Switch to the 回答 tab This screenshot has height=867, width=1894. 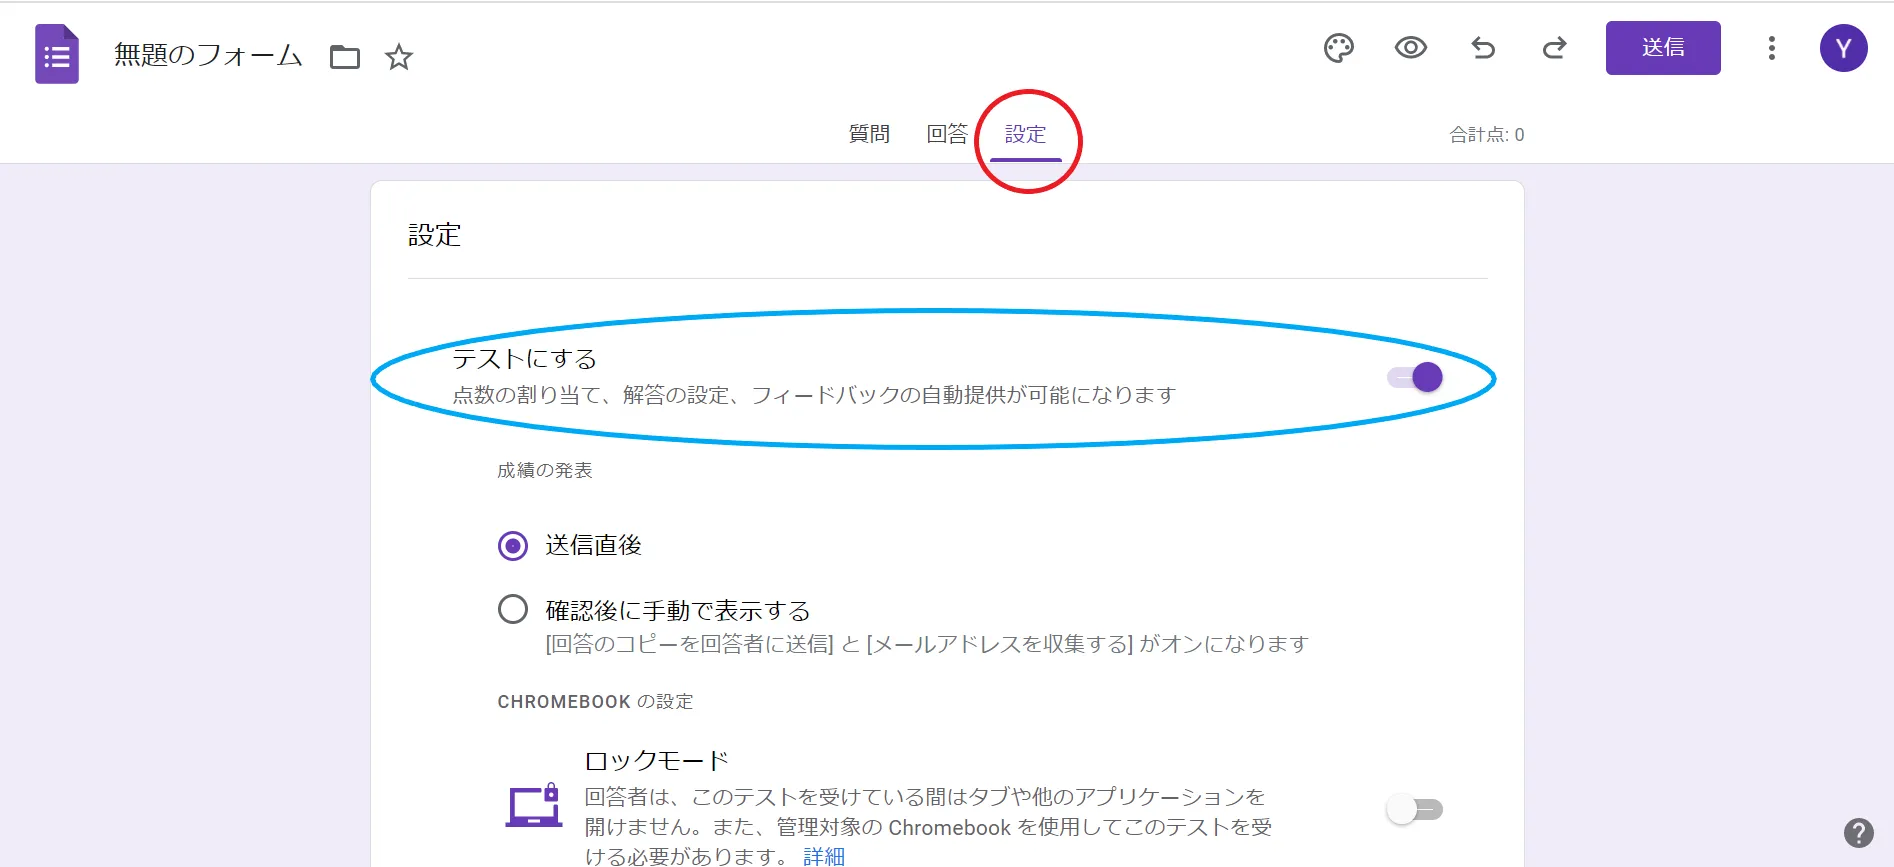(x=946, y=134)
